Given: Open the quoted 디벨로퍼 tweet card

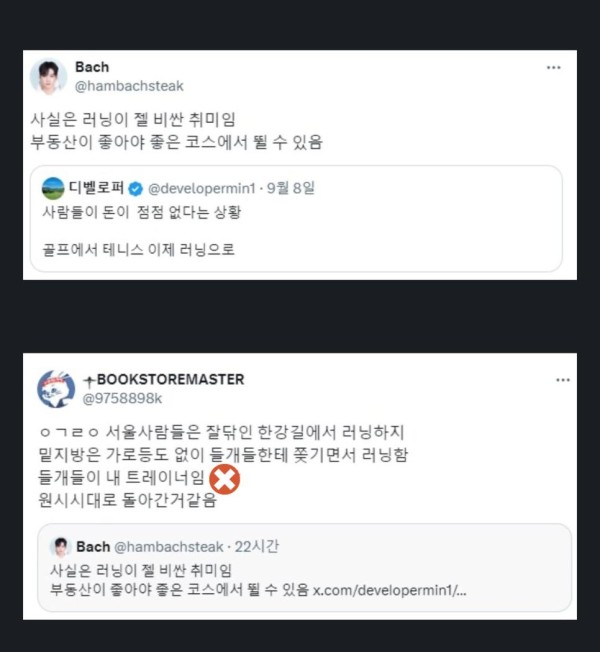Looking at the screenshot, I should point(296,219).
